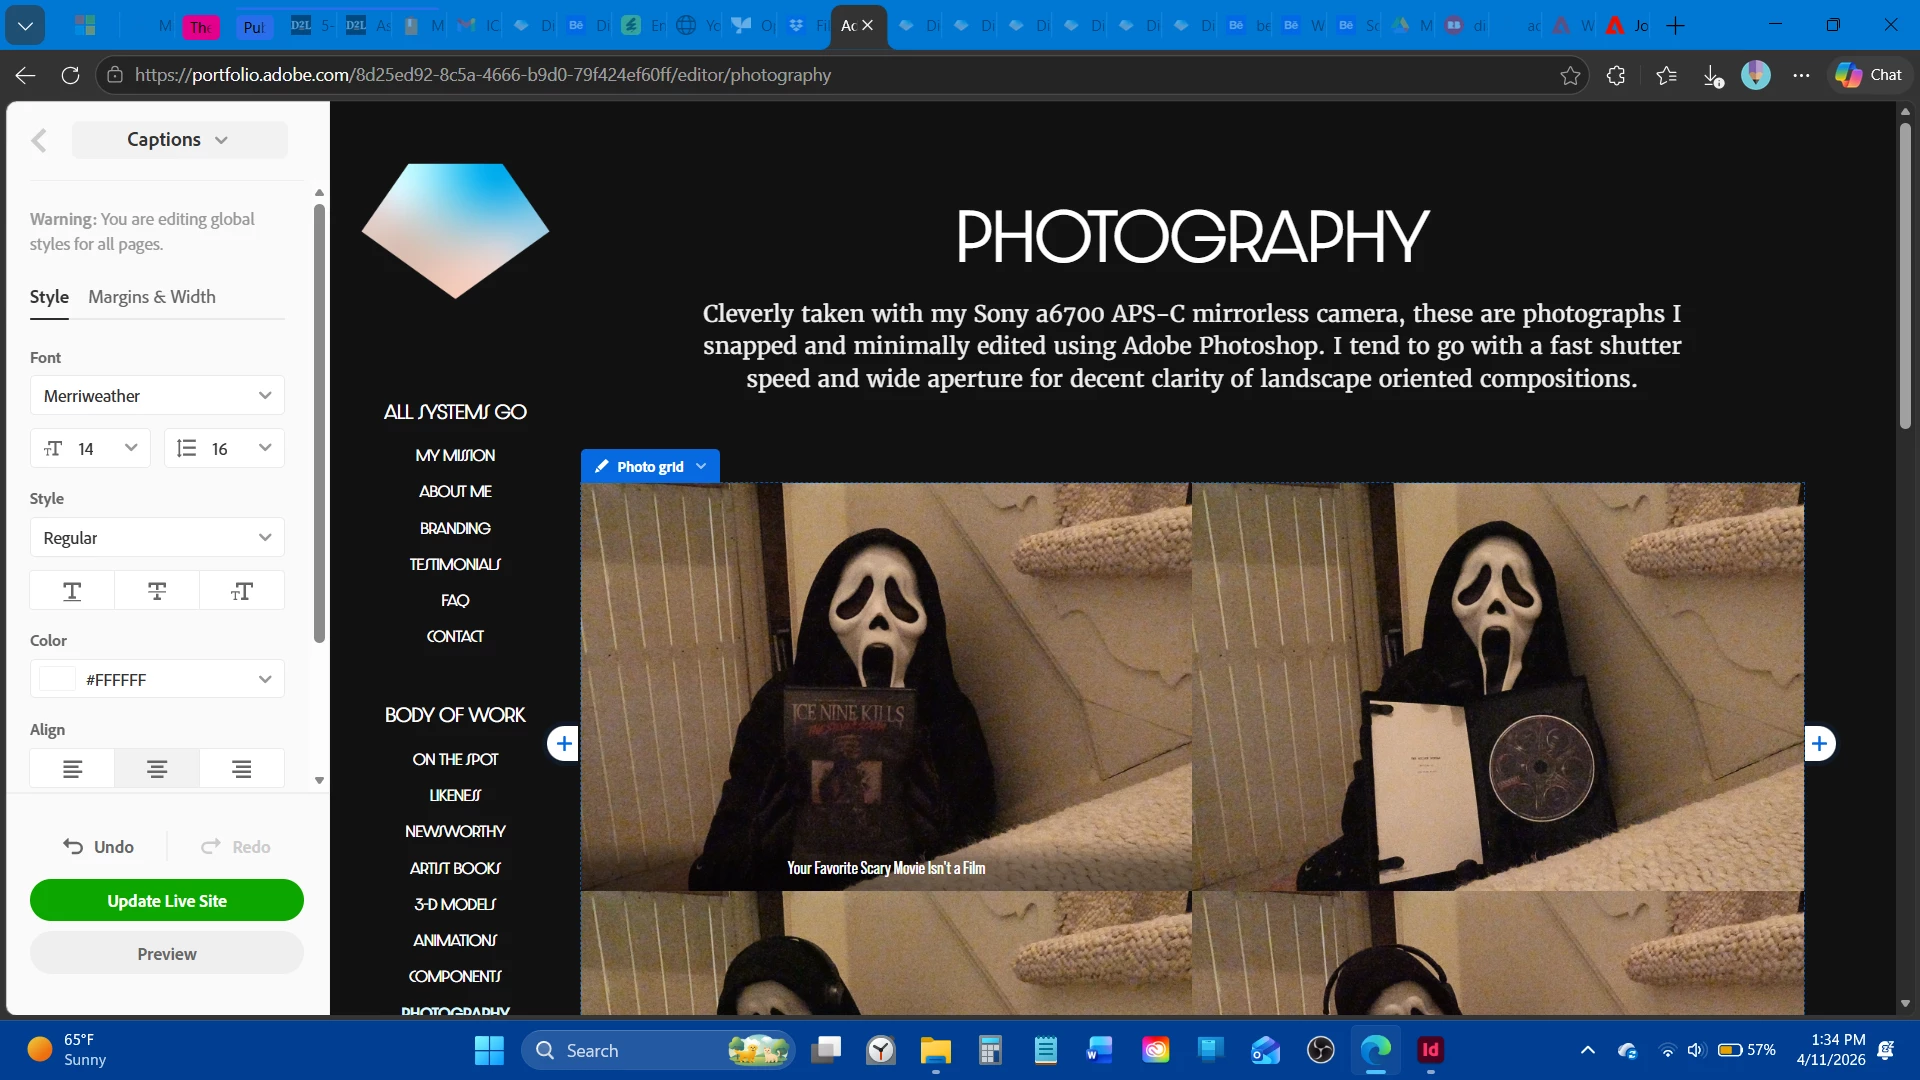Align captions to the right
Image resolution: width=1920 pixels, height=1080 pixels.
click(x=242, y=769)
